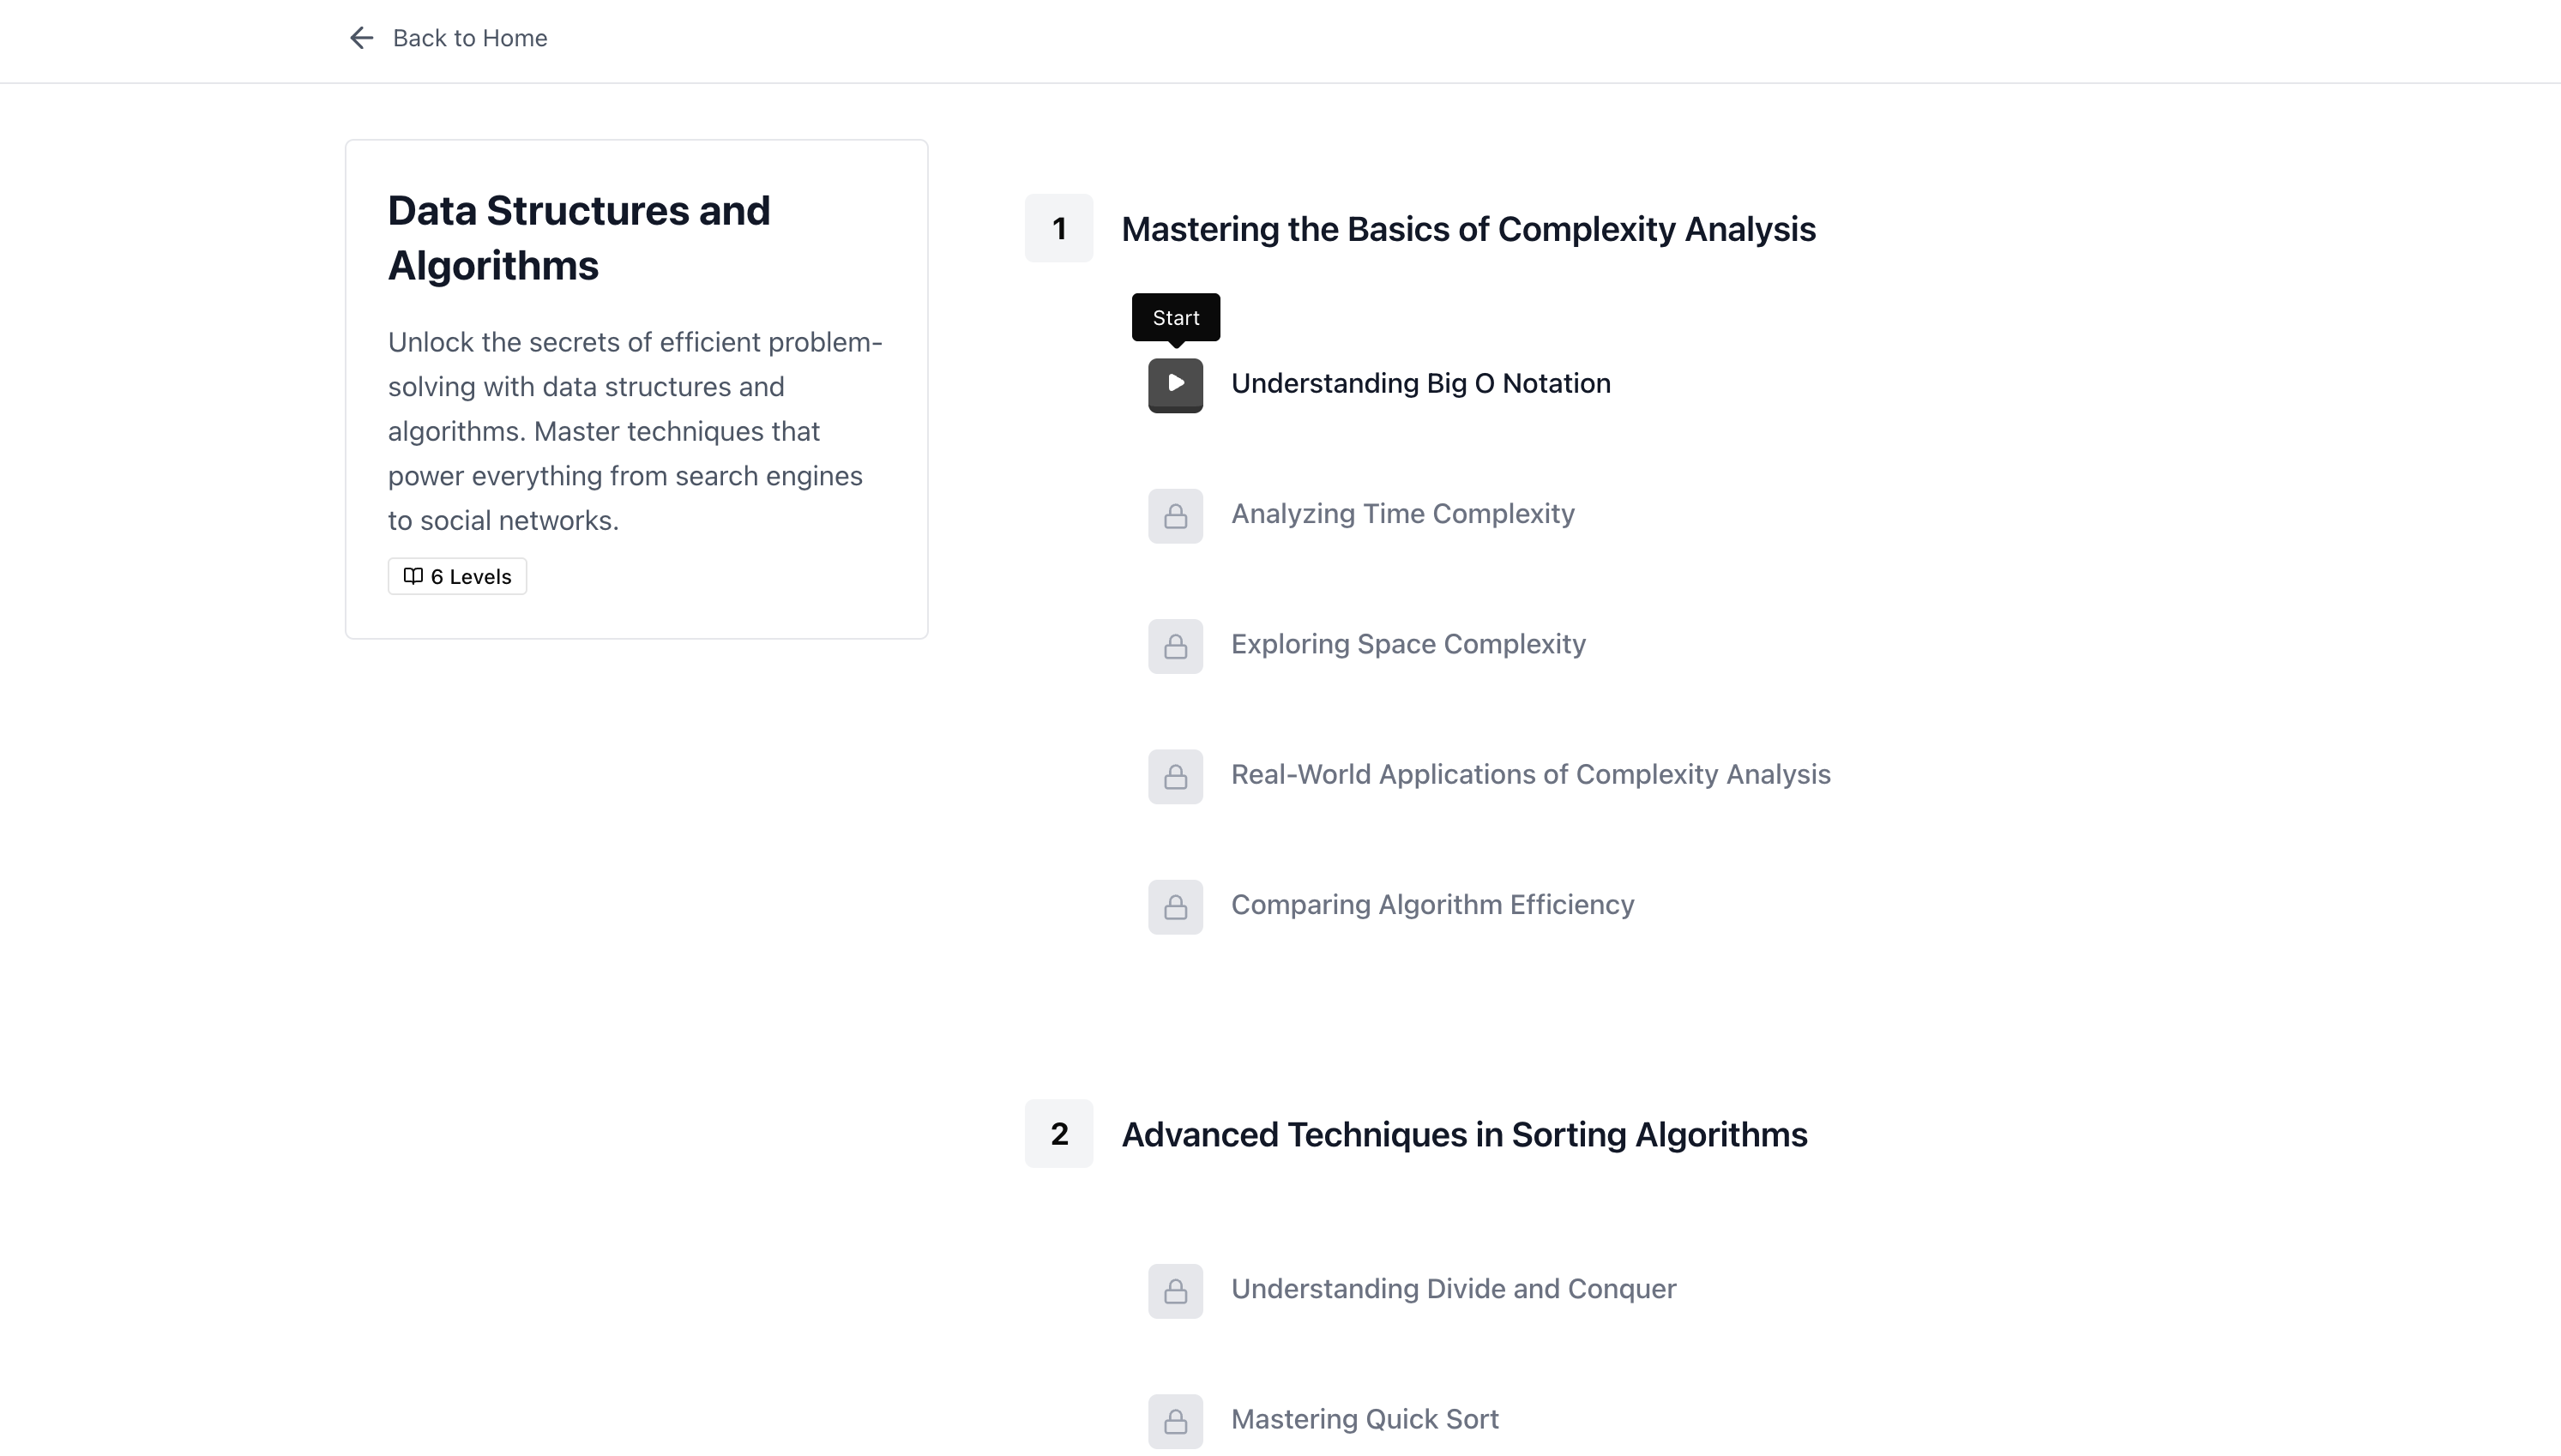Click lock icon for Real-World Applications lesson
The height and width of the screenshot is (1456, 2561).
click(x=1175, y=777)
